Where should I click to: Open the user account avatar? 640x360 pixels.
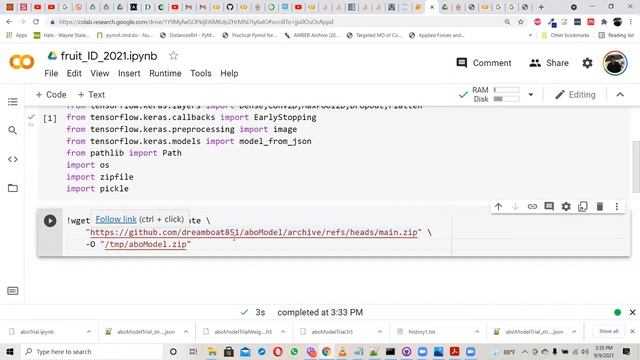pyautogui.click(x=615, y=63)
